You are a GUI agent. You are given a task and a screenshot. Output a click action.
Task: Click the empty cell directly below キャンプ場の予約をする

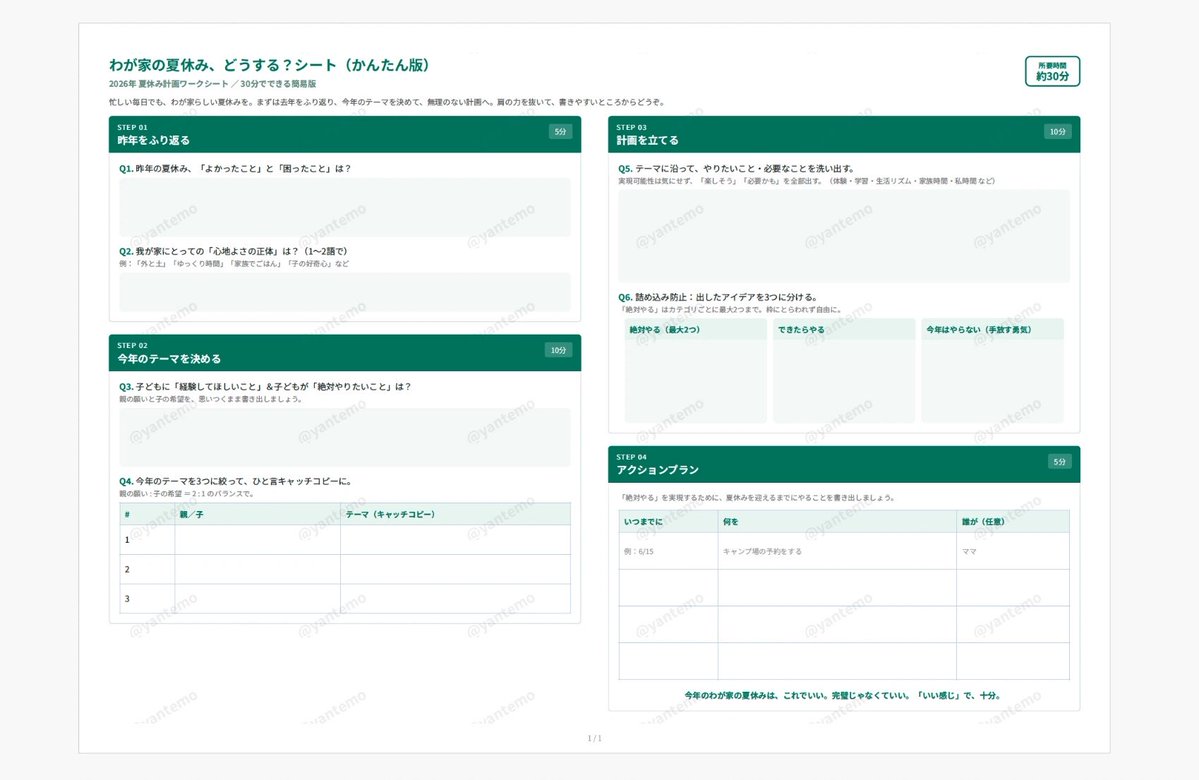[837, 588]
